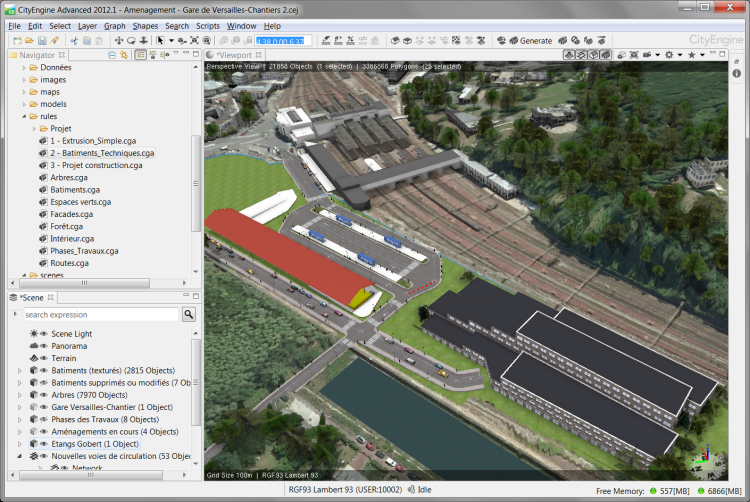Open the Layer menu
The width and height of the screenshot is (750, 502).
[x=87, y=26]
